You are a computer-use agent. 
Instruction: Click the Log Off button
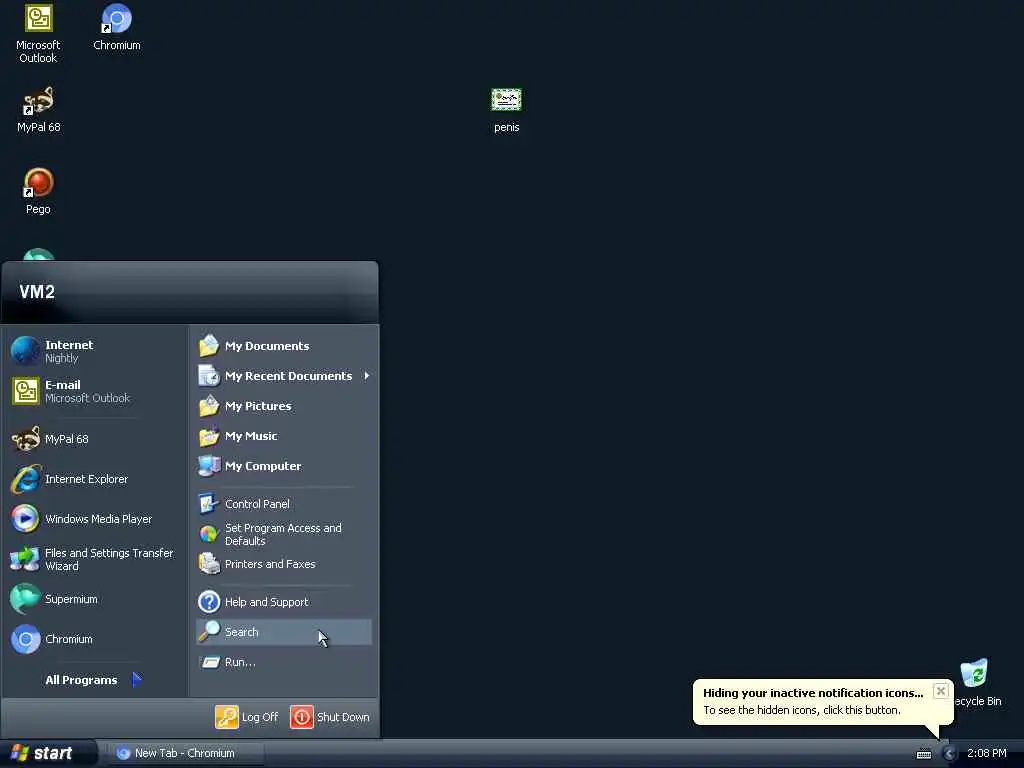(247, 717)
